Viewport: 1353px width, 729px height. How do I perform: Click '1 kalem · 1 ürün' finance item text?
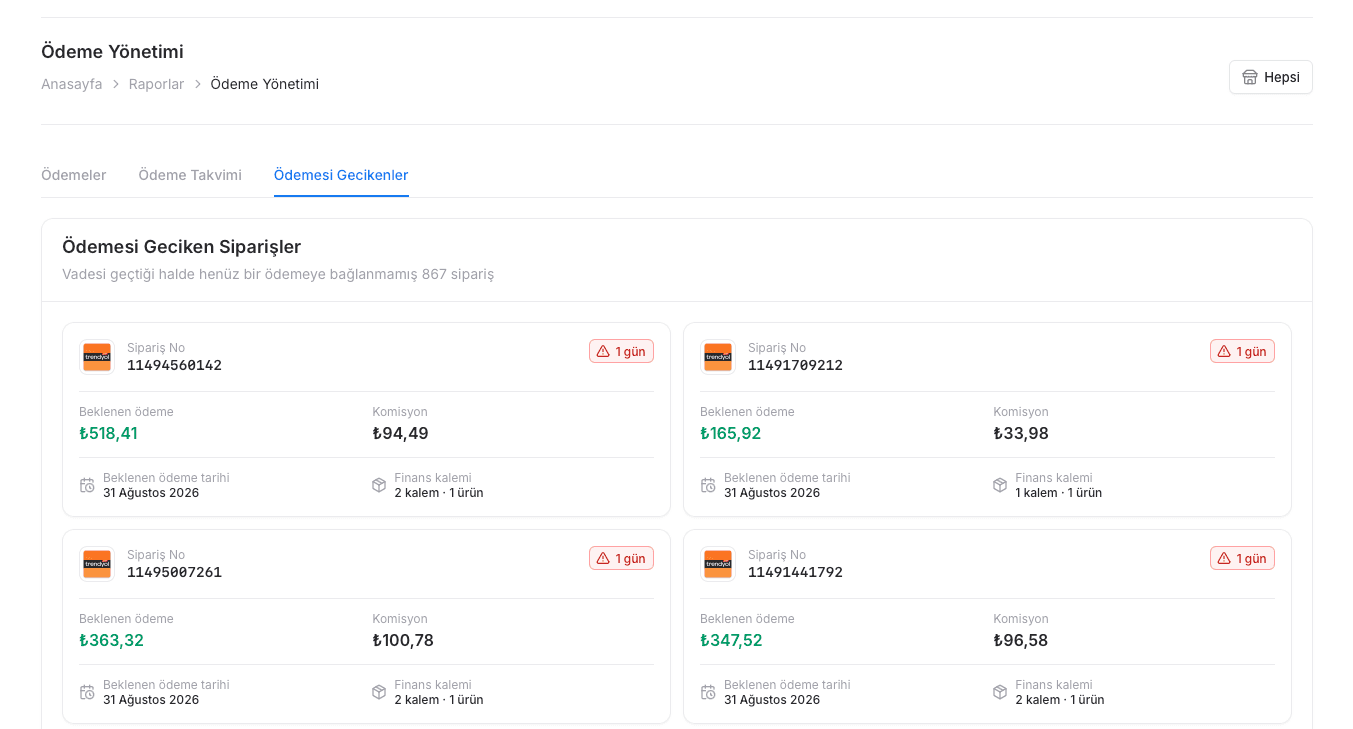click(1058, 493)
